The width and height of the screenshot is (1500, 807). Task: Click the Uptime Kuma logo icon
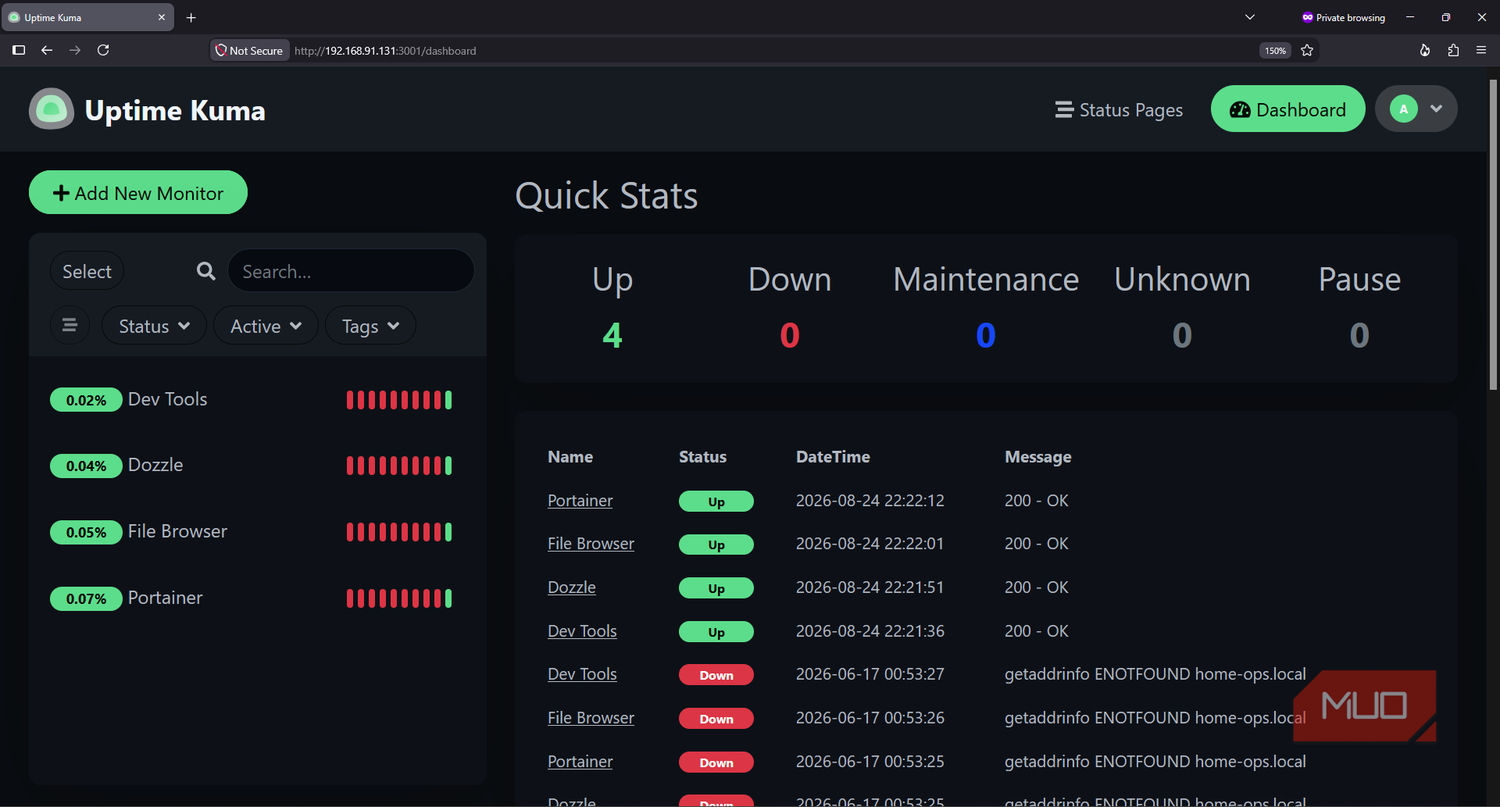click(x=51, y=109)
